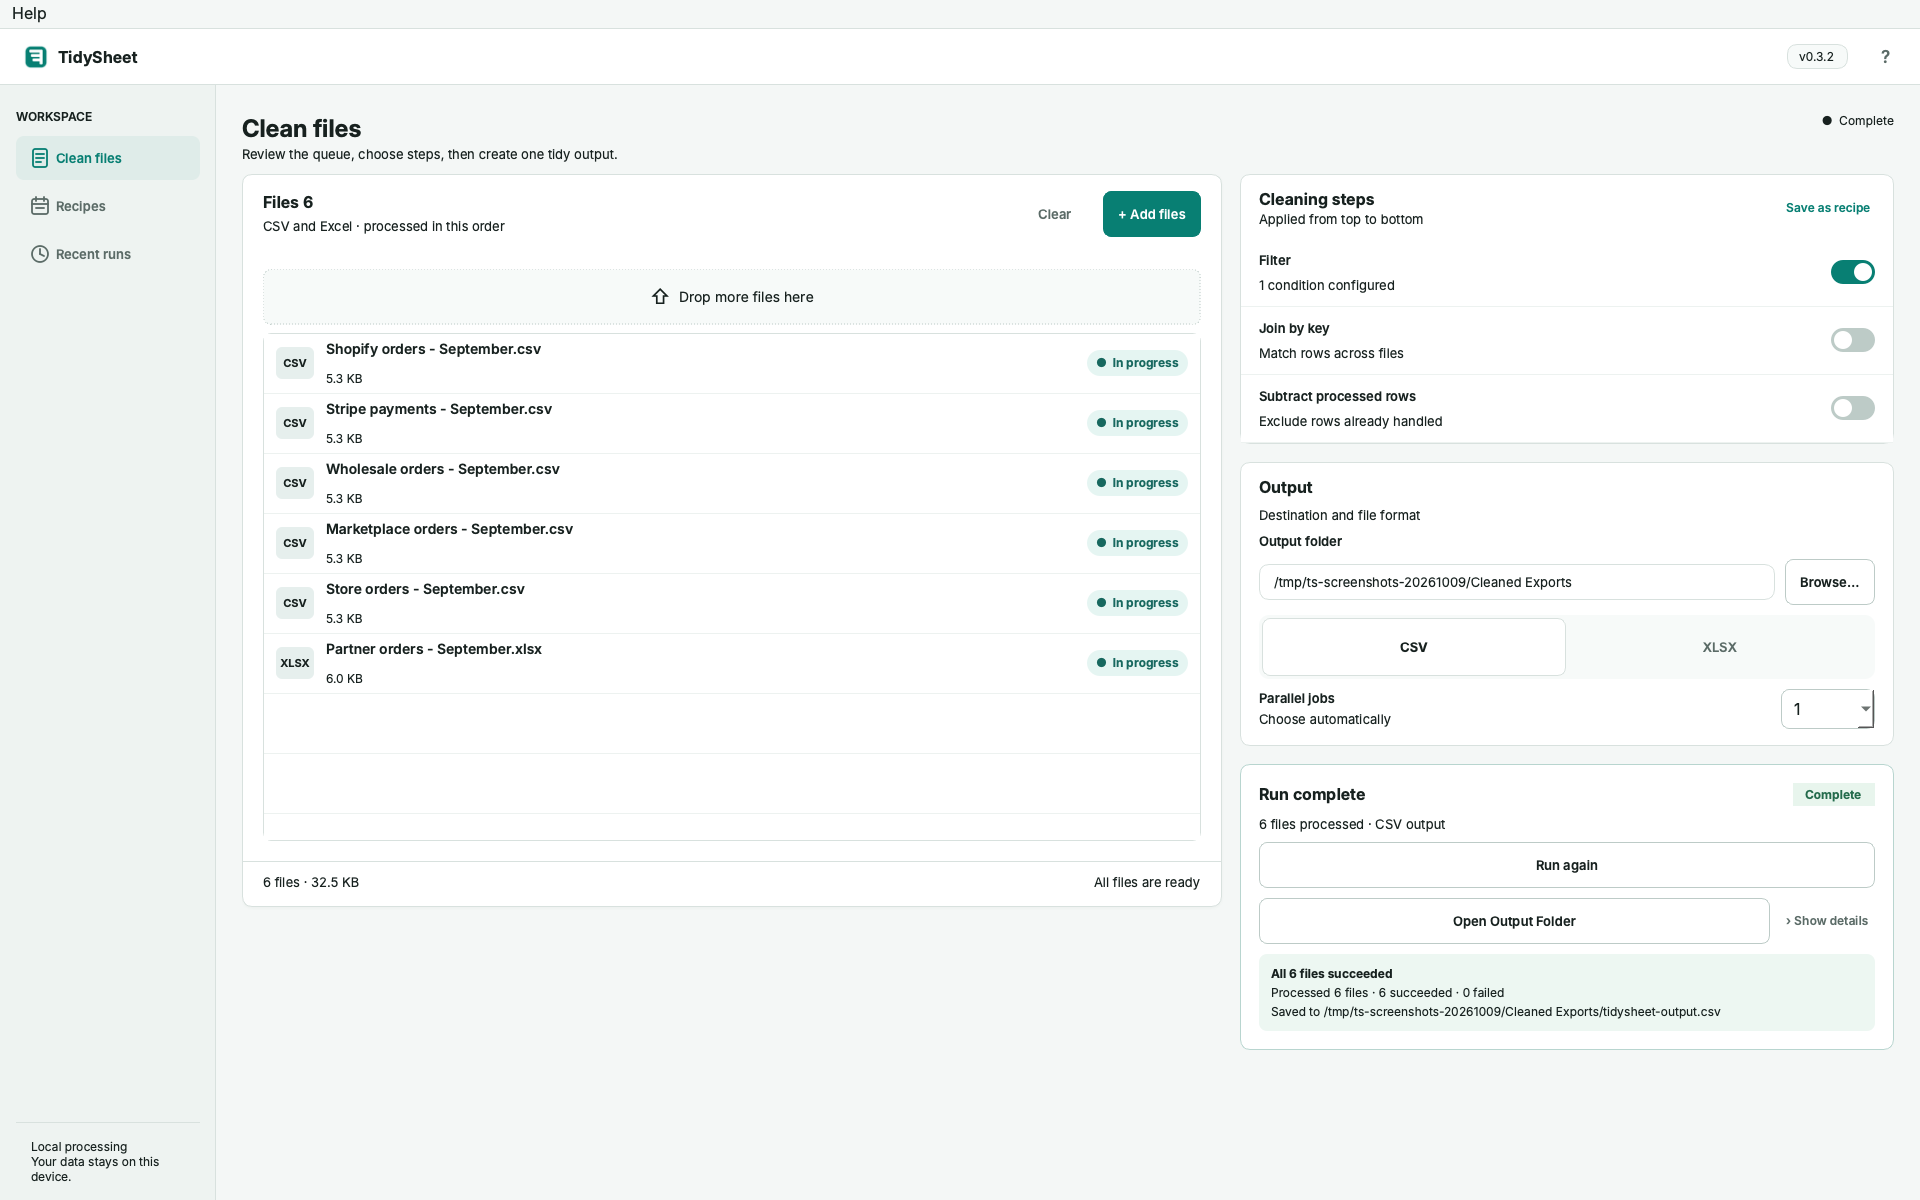Select Clean files in the sidebar
Viewport: 1920px width, 1200px height.
click(108, 158)
